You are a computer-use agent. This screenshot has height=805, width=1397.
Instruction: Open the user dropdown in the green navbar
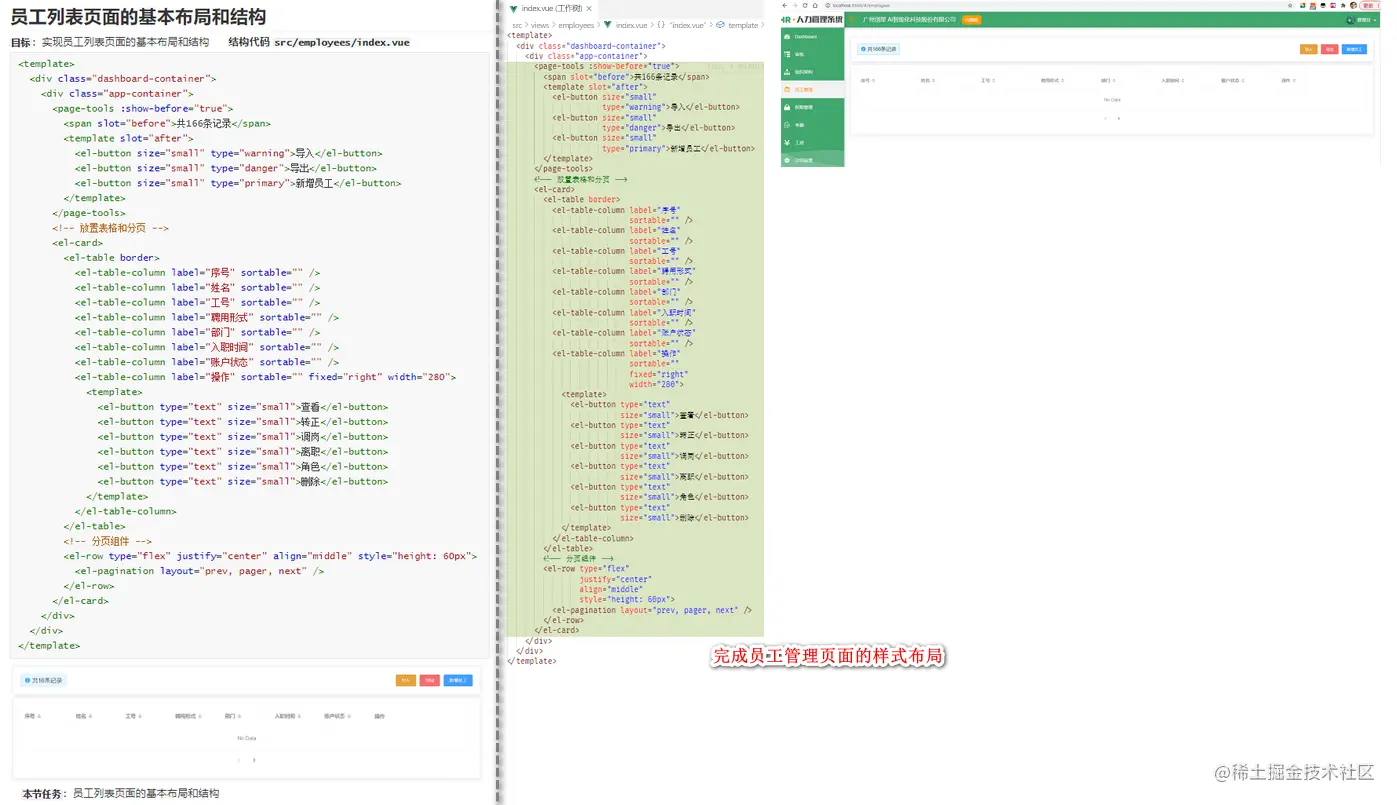click(1362, 20)
